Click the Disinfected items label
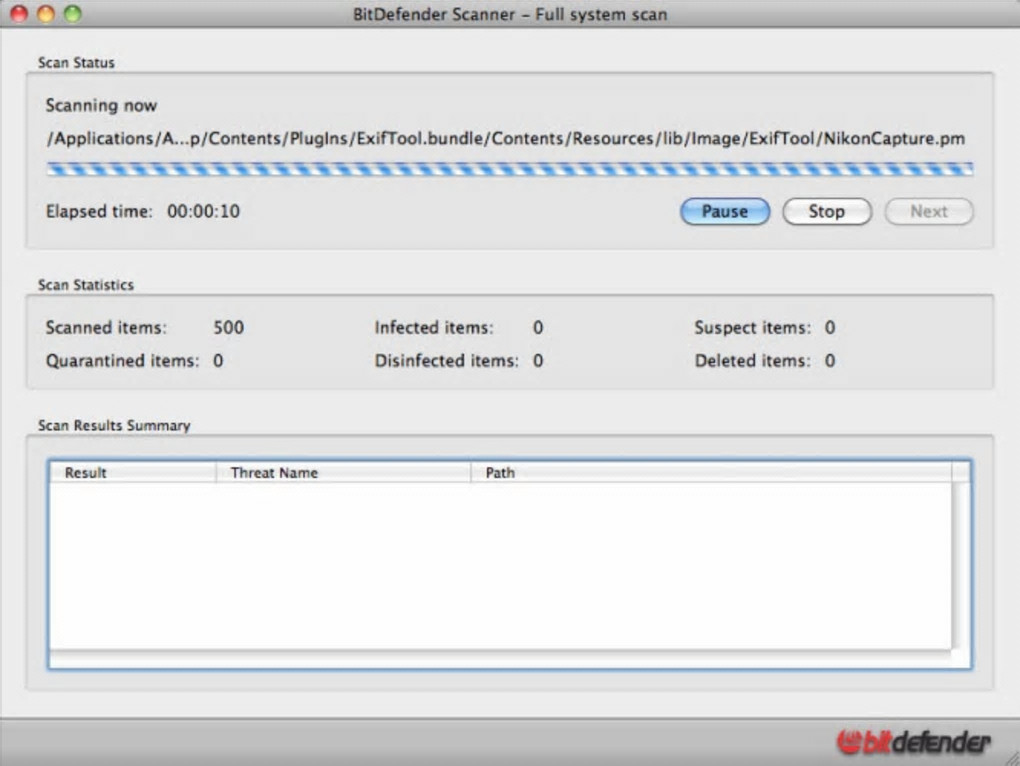Image resolution: width=1020 pixels, height=766 pixels. 446,360
